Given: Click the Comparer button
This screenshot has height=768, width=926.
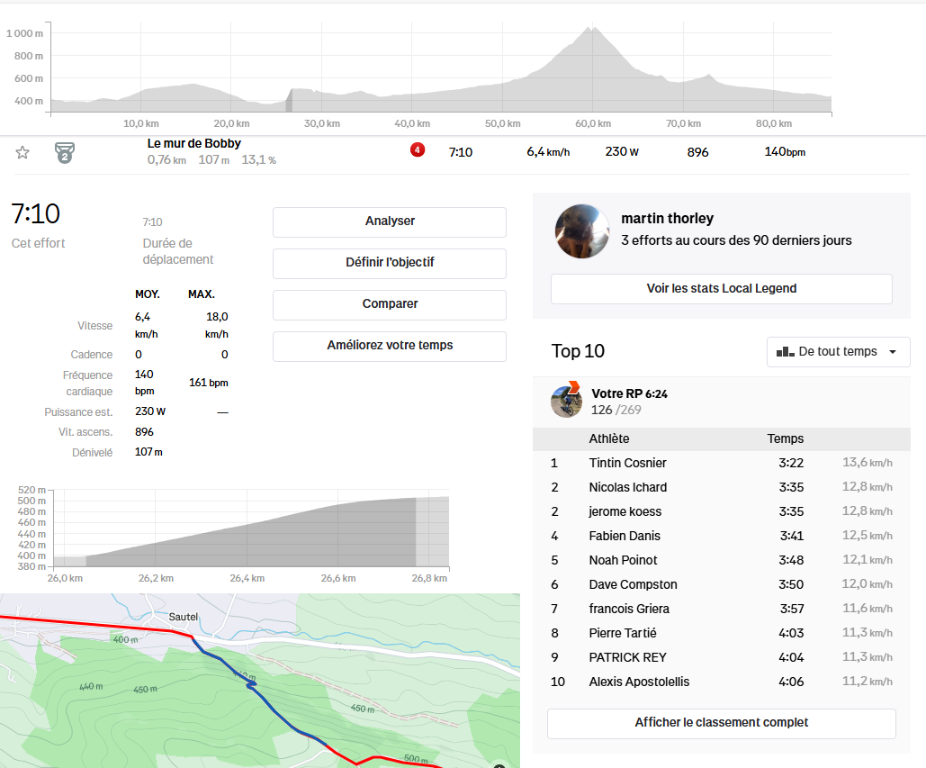Looking at the screenshot, I should (x=390, y=304).
